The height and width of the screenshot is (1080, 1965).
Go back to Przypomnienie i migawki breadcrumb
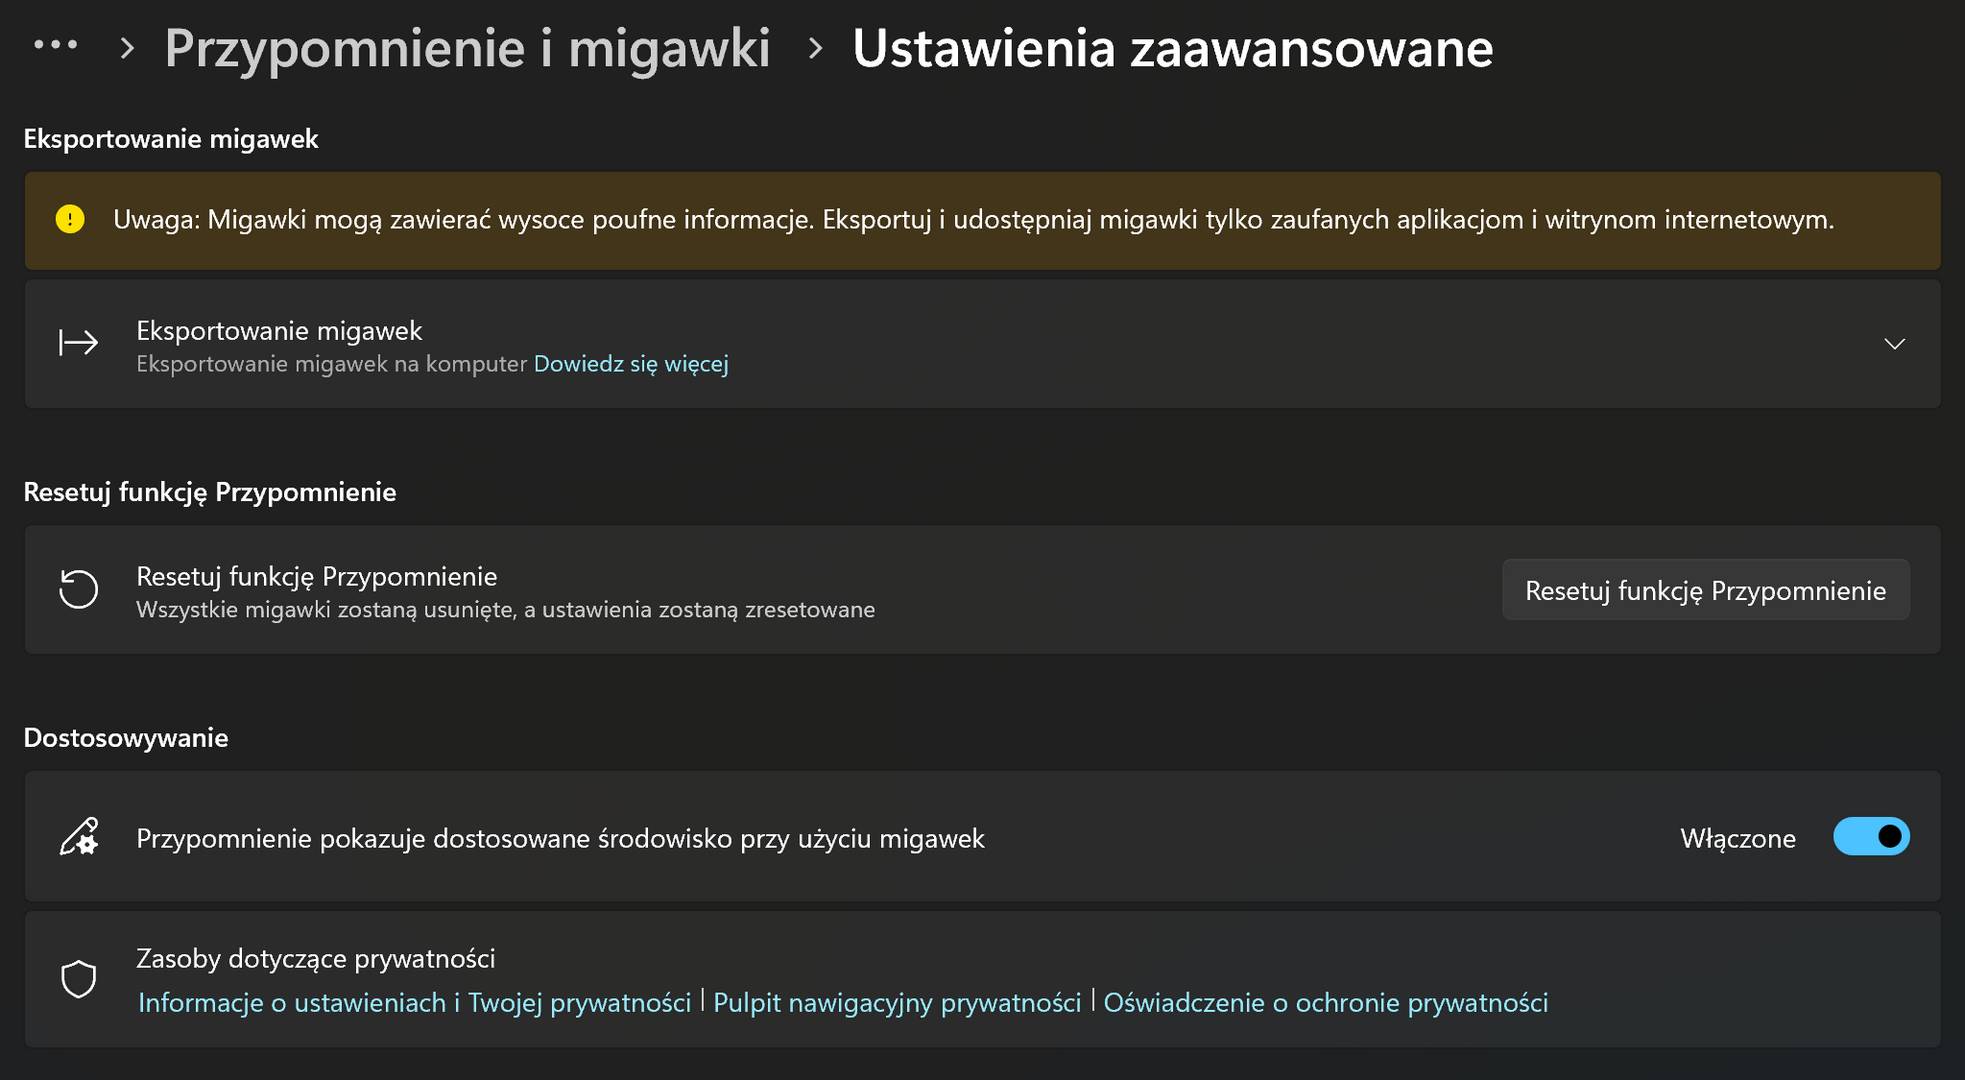467,48
